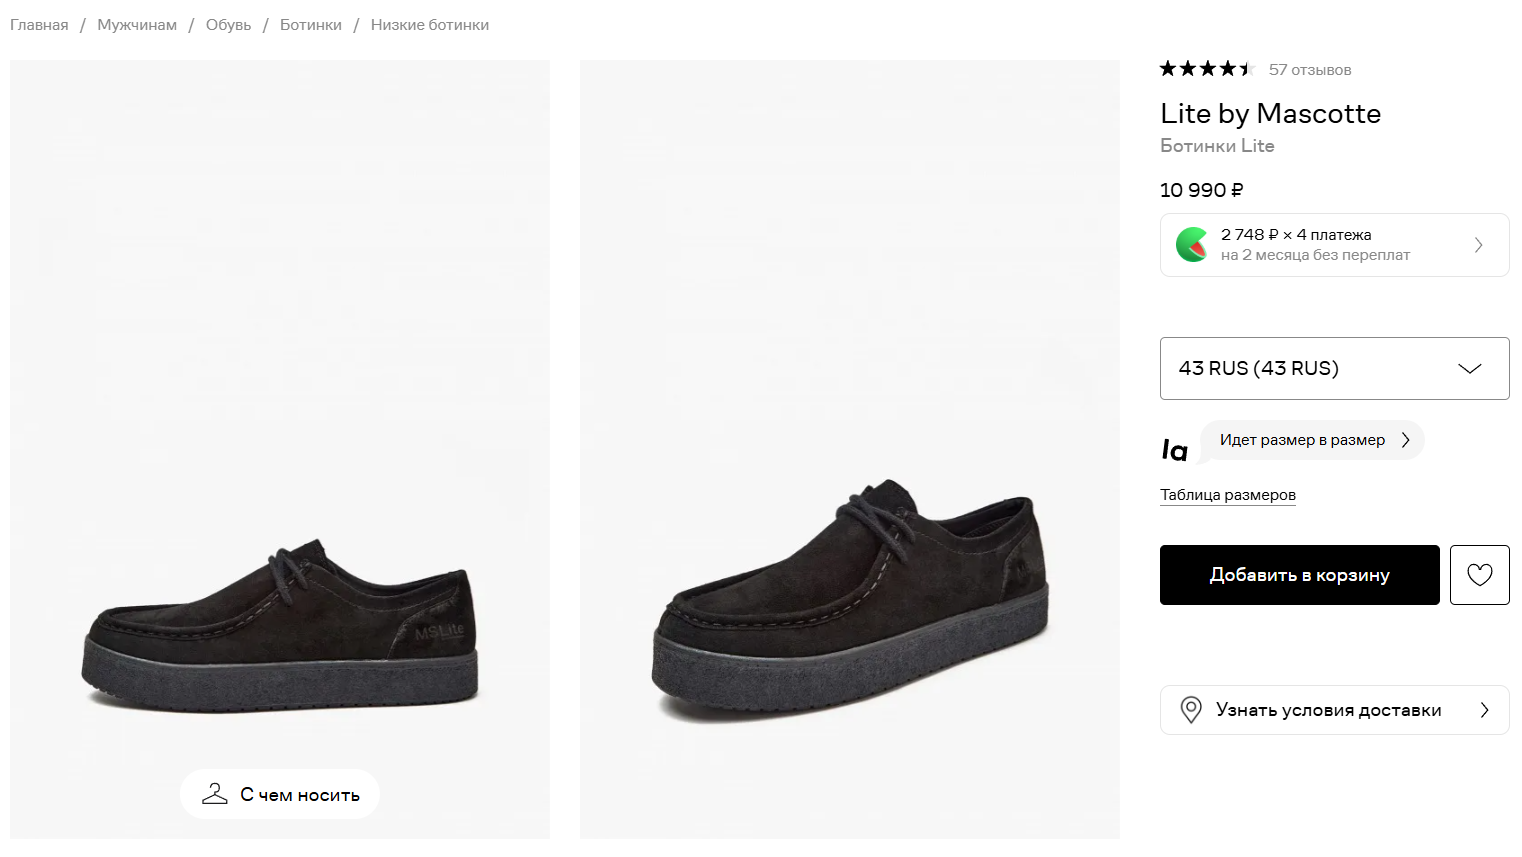Click the 'la' size-fit logo
Viewport: 1522px width, 857px height.
[x=1175, y=450]
